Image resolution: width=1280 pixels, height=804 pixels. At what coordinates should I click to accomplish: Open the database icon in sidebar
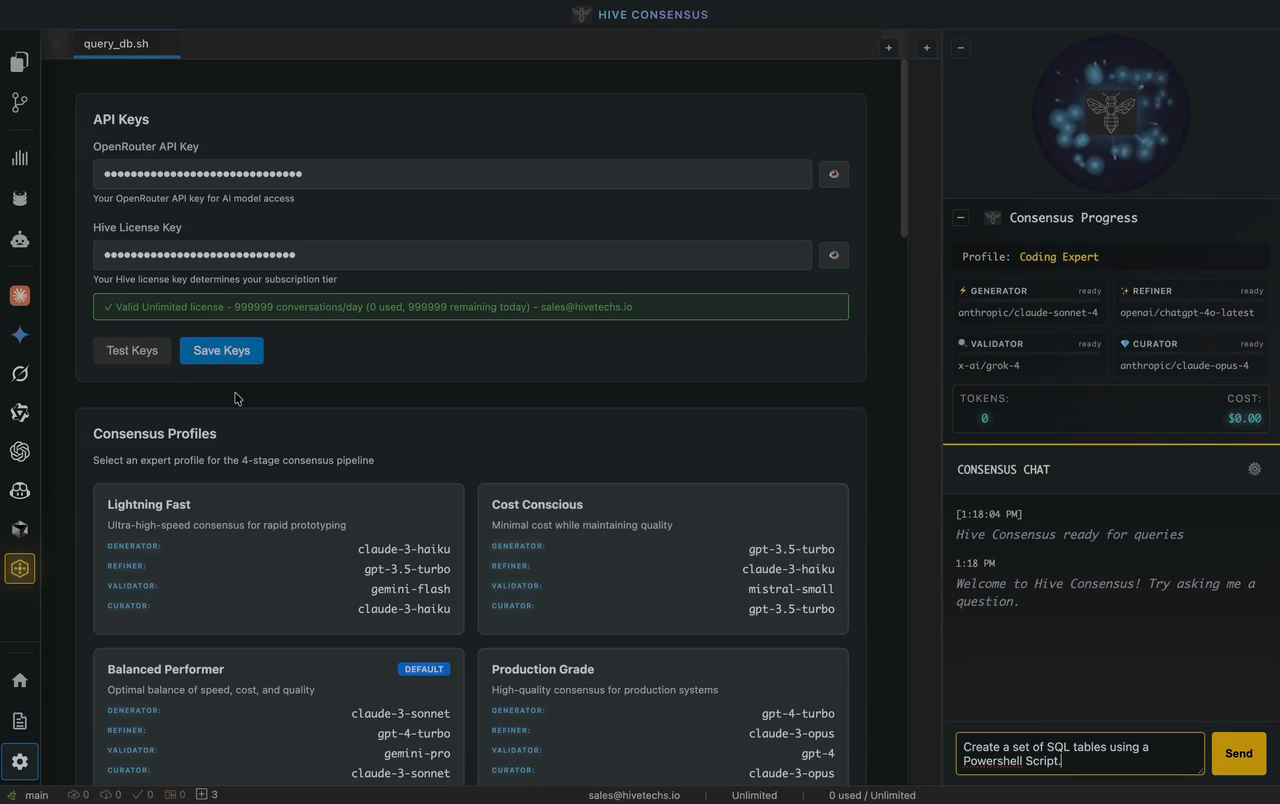click(19, 199)
